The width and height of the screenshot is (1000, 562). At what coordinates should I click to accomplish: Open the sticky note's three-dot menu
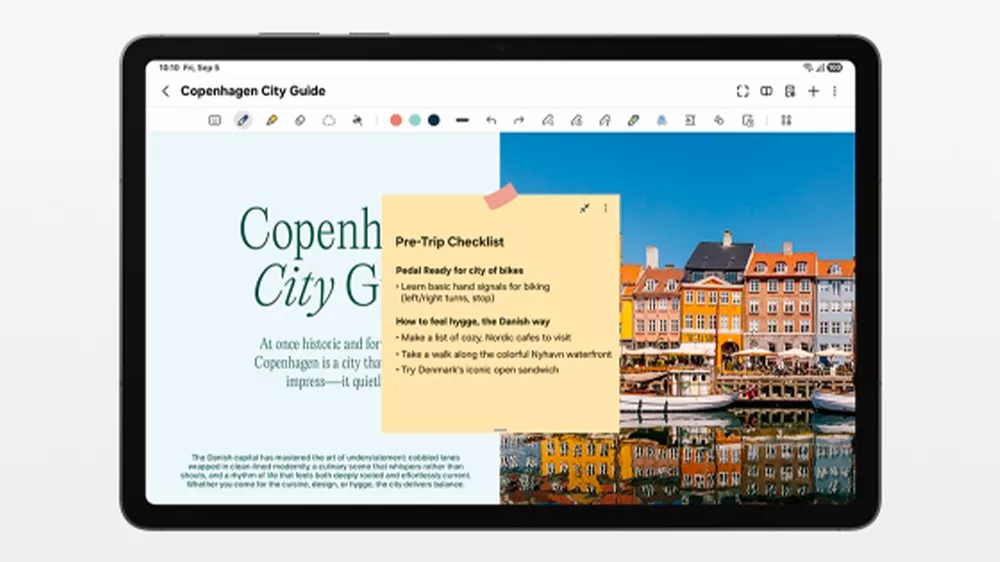coord(605,208)
